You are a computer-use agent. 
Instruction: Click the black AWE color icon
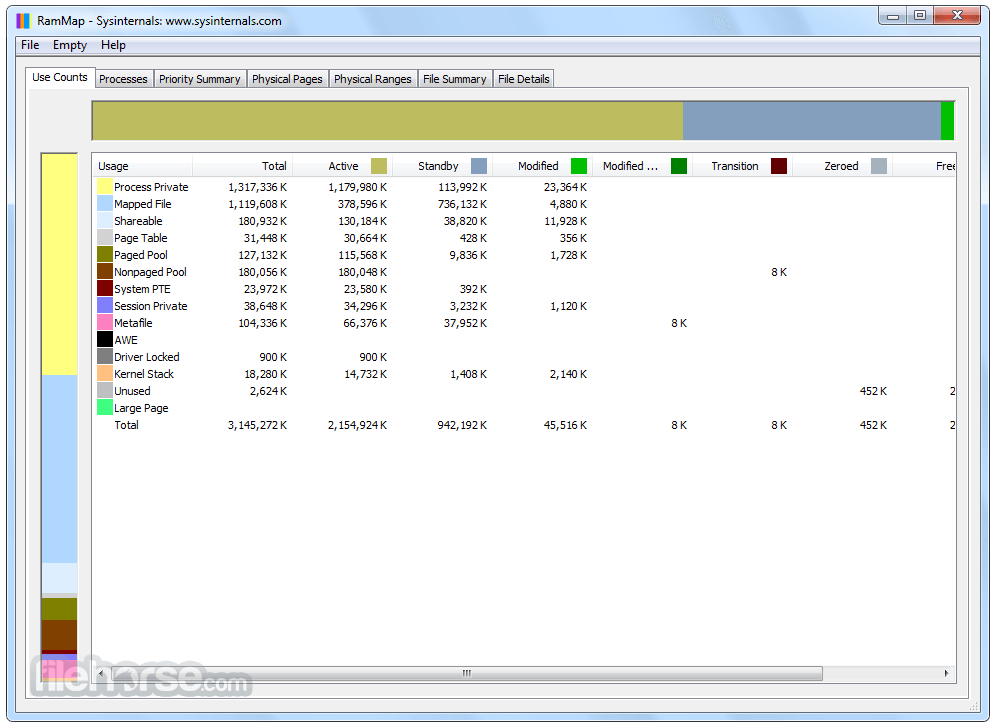[105, 339]
